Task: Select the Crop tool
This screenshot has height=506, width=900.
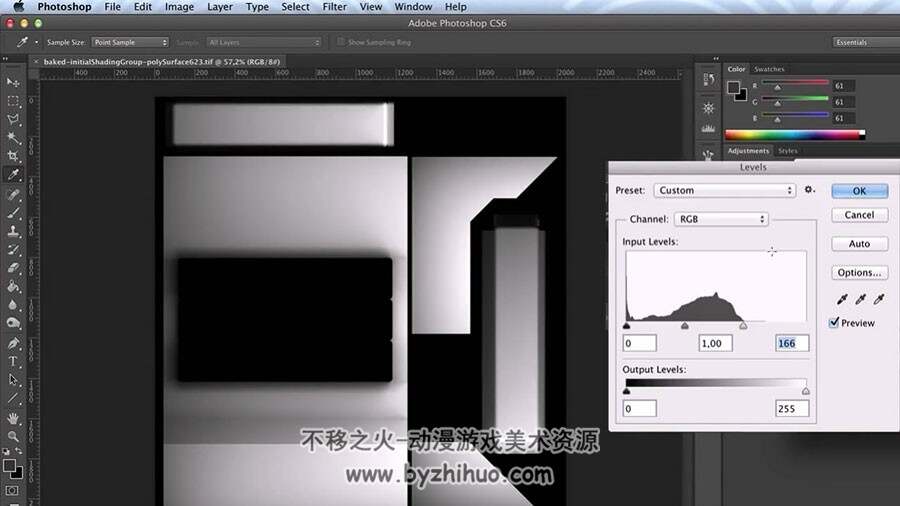Action: (13, 156)
